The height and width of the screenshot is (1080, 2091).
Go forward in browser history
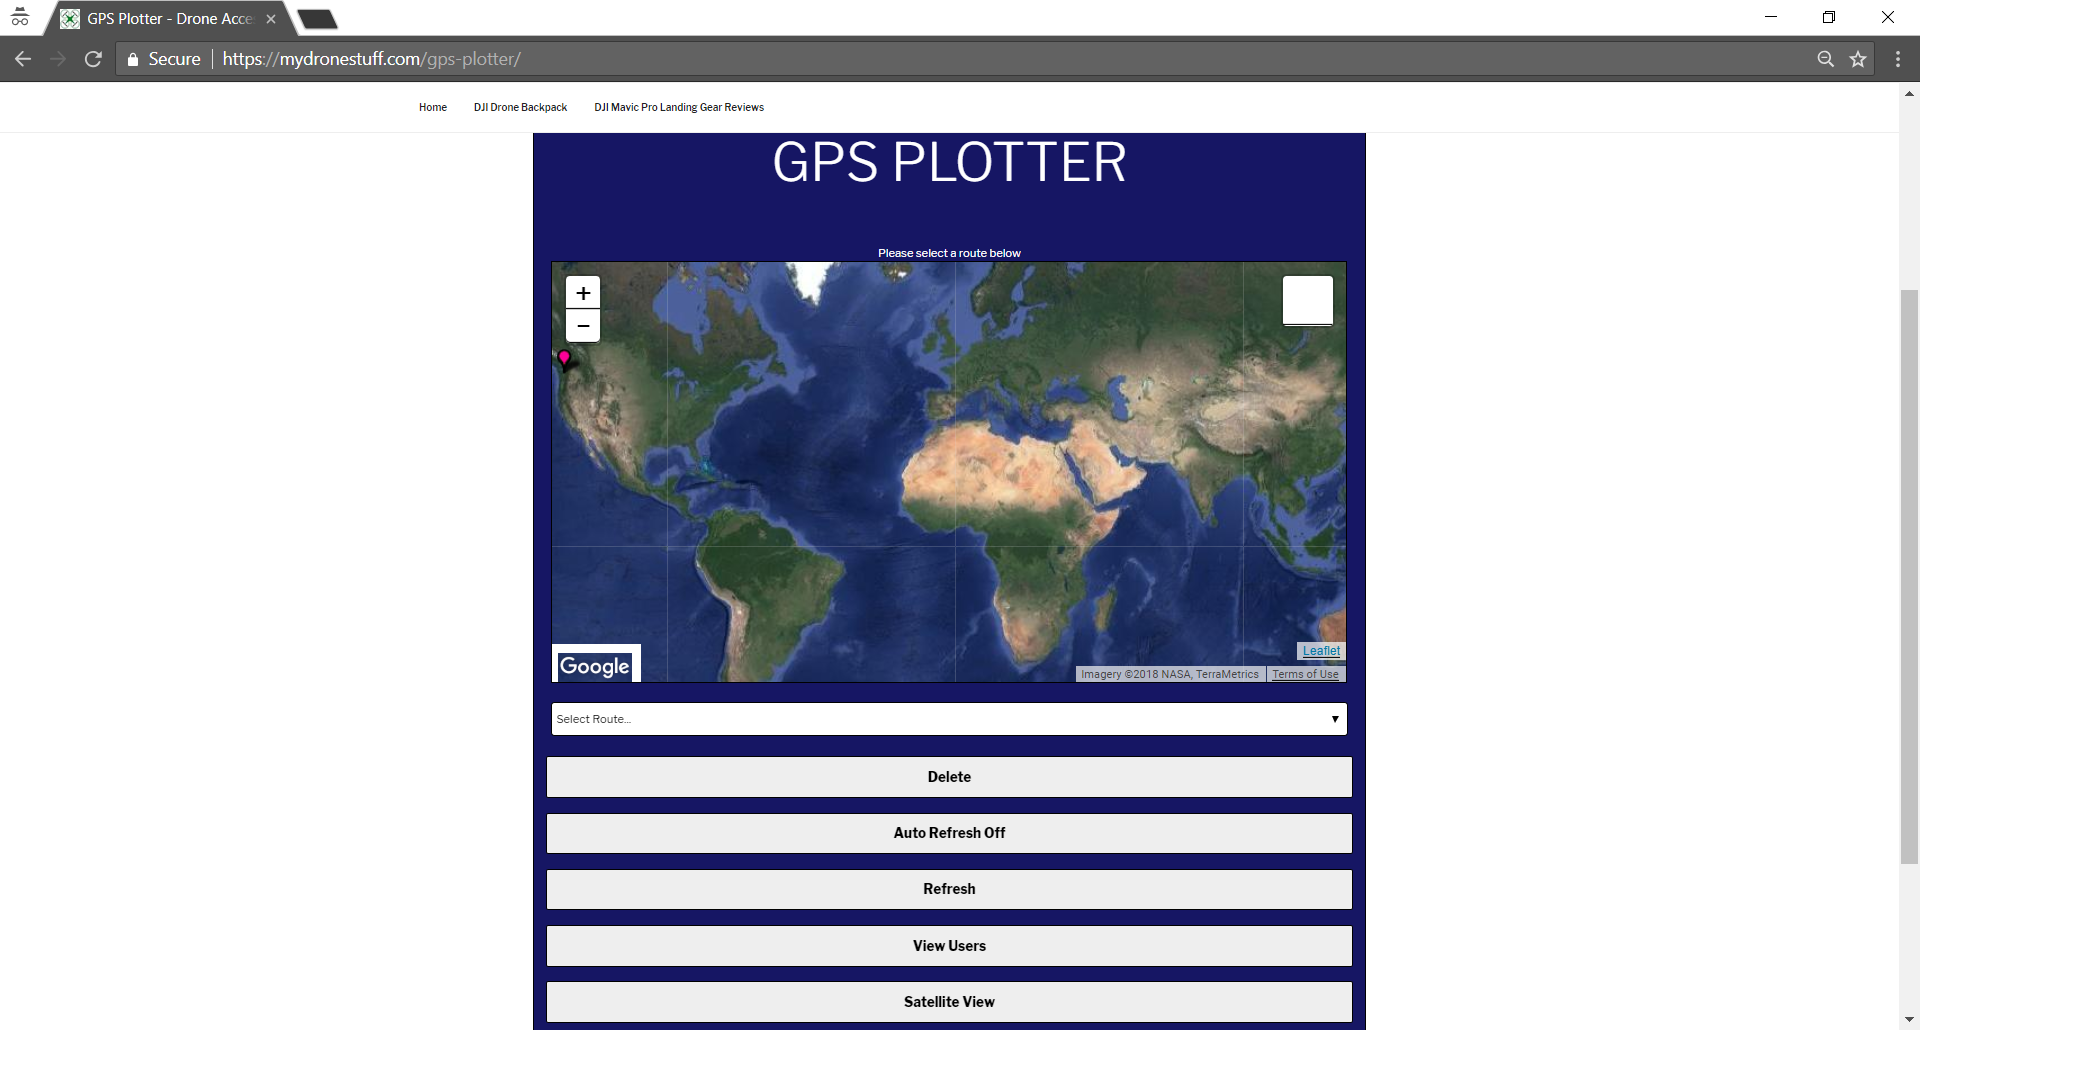57,59
